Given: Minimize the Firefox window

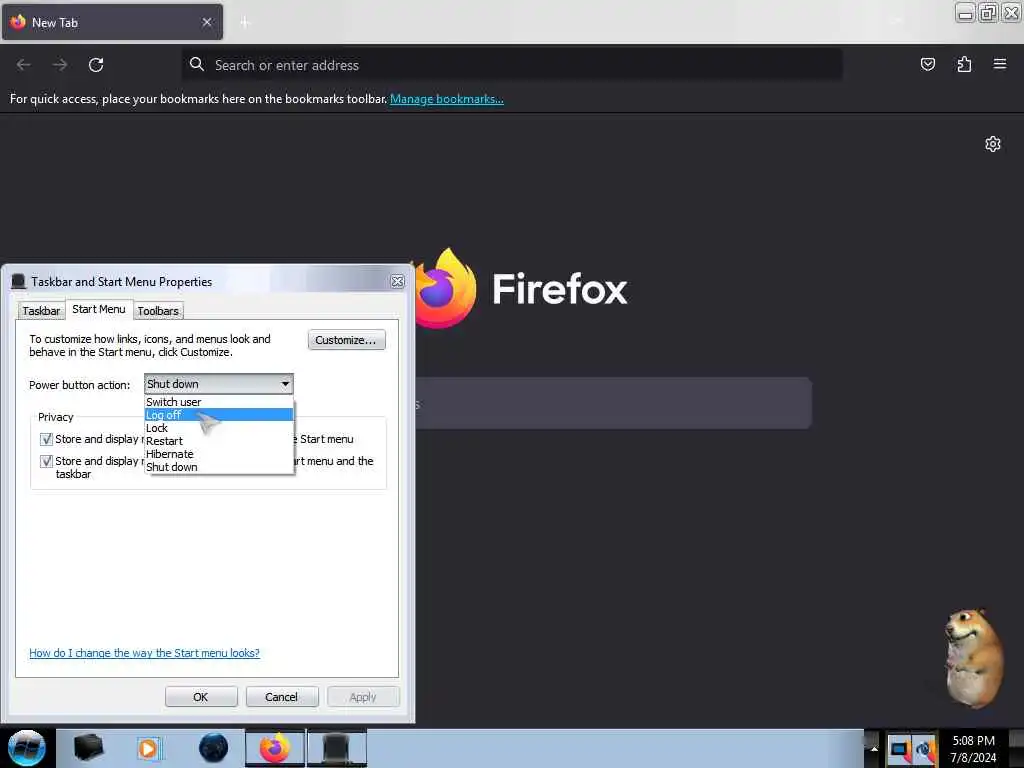Looking at the screenshot, I should (x=965, y=12).
